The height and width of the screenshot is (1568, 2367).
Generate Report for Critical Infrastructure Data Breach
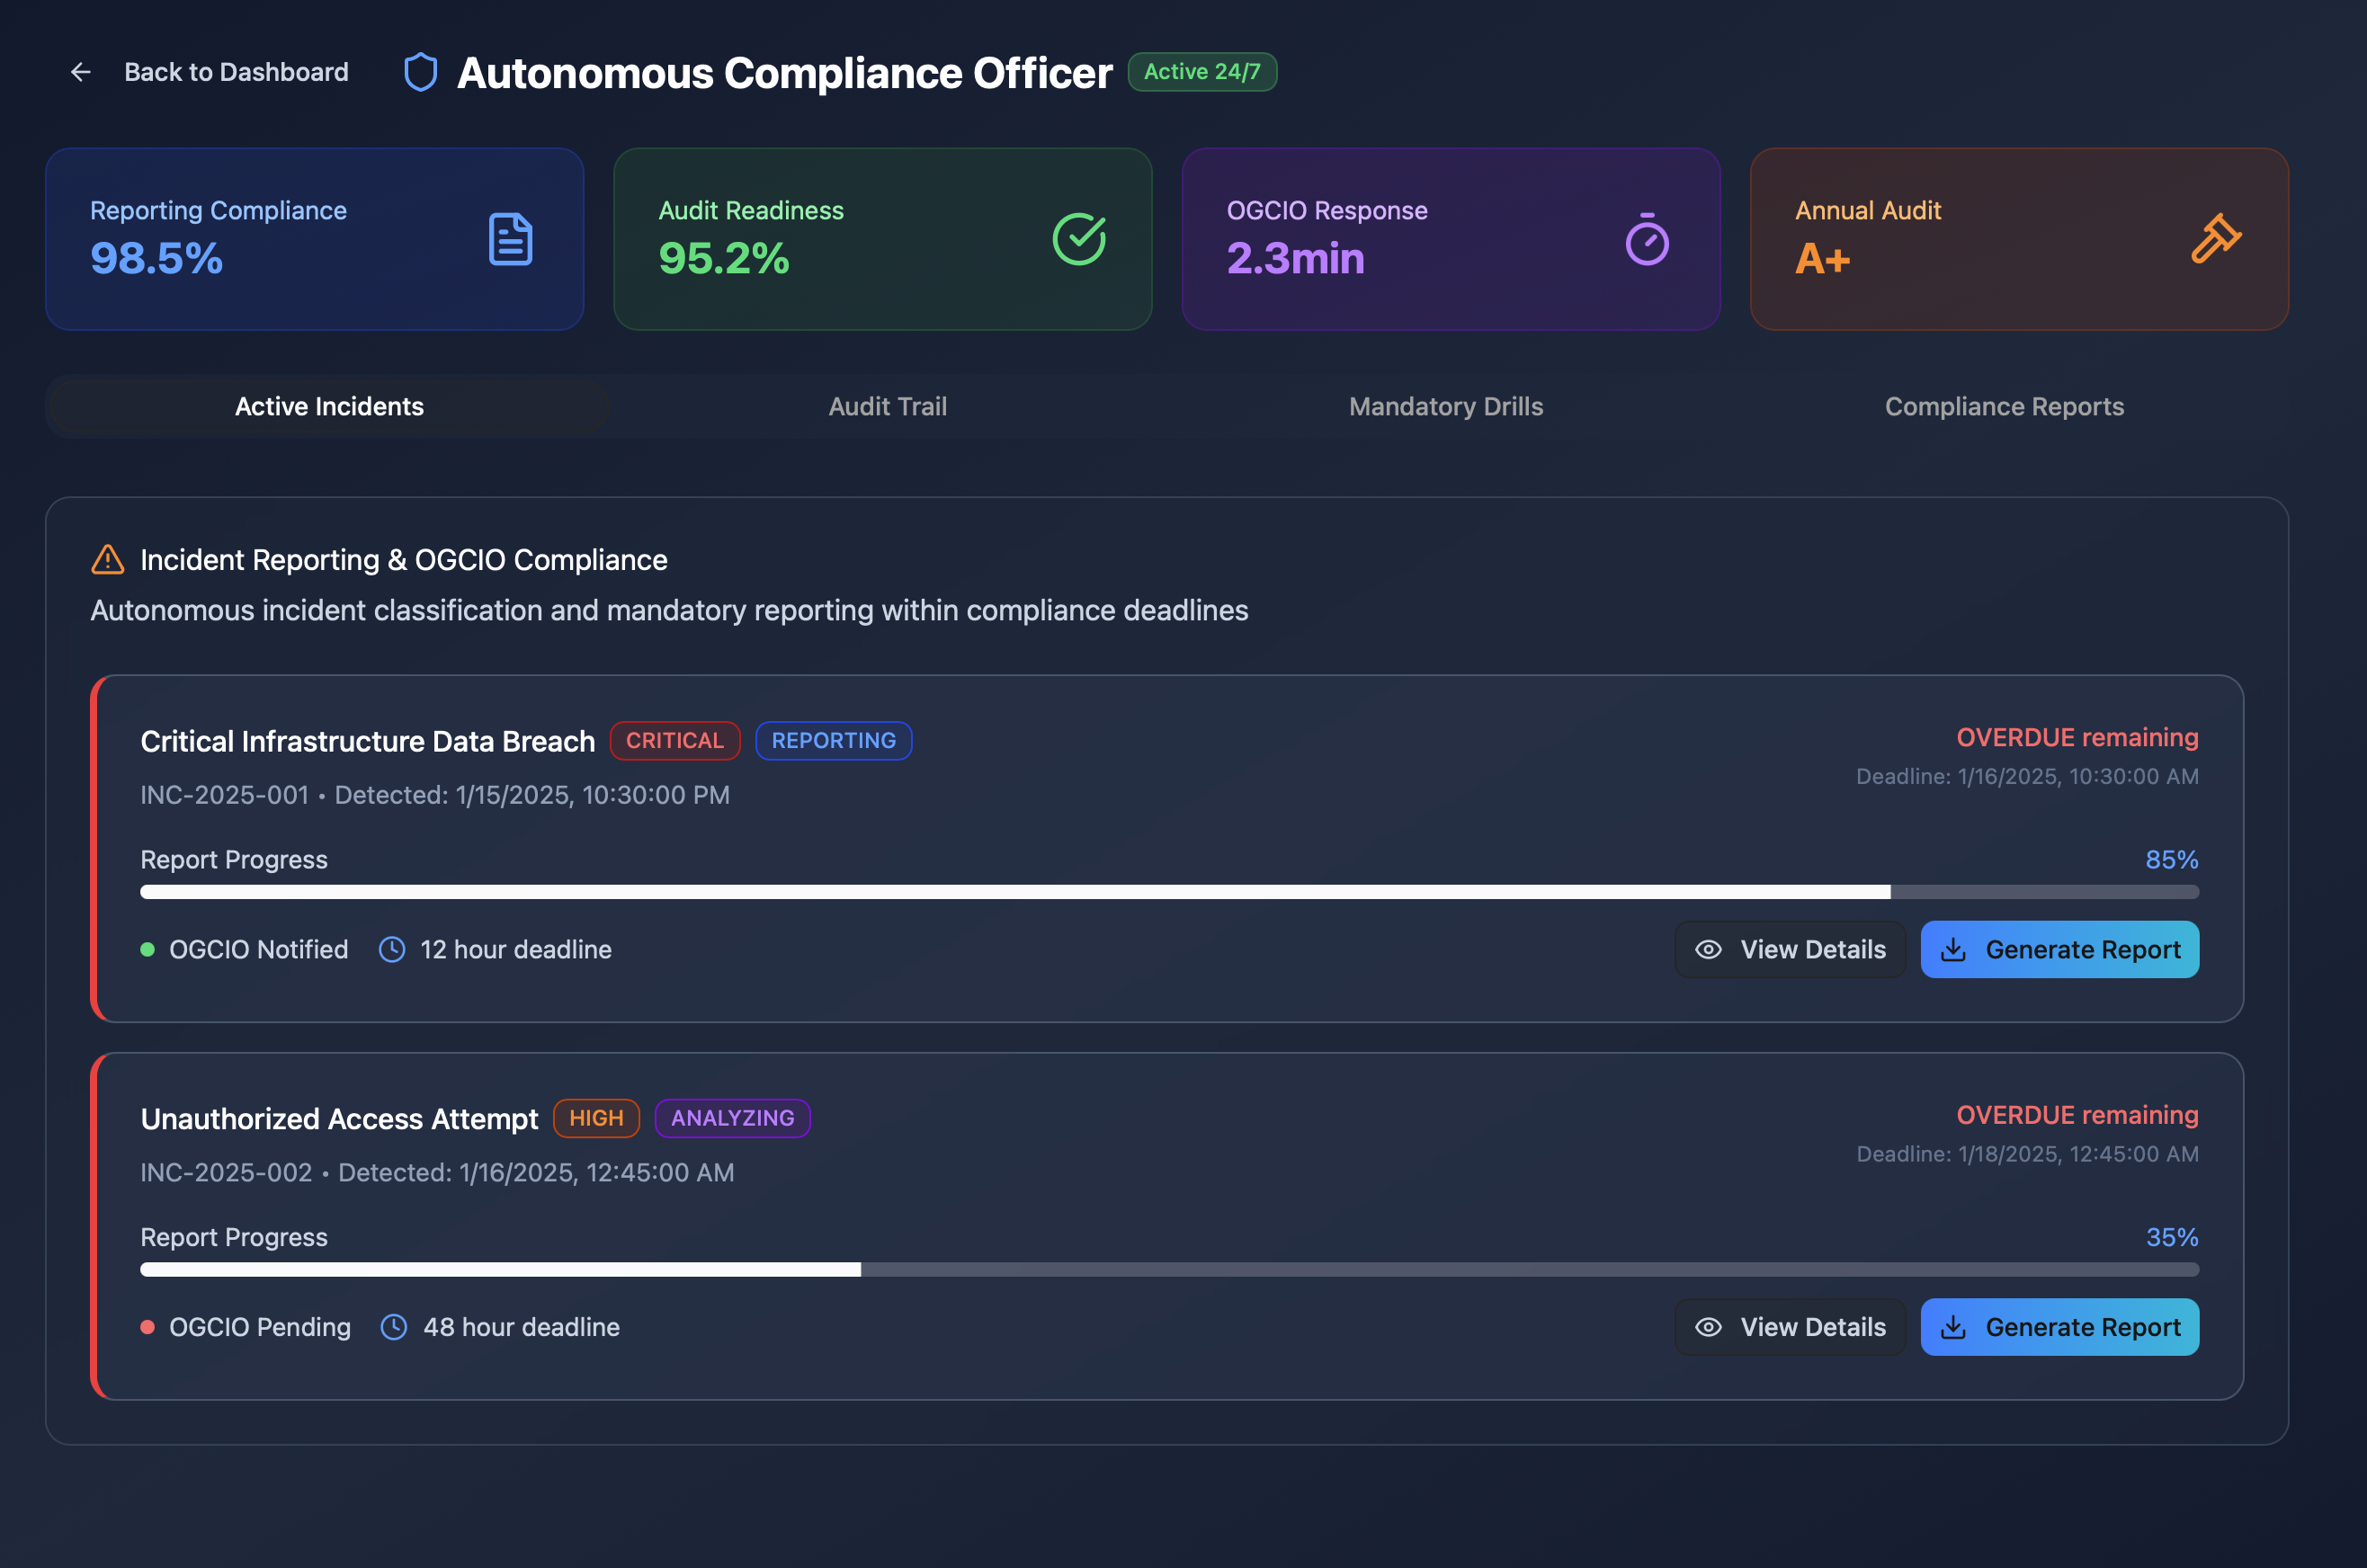[x=2059, y=949]
